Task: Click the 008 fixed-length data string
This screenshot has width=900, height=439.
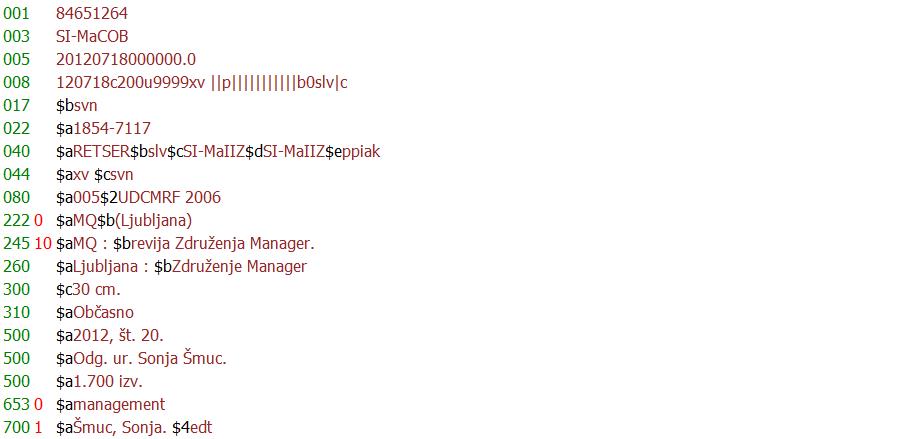Action: pyautogui.click(x=201, y=83)
